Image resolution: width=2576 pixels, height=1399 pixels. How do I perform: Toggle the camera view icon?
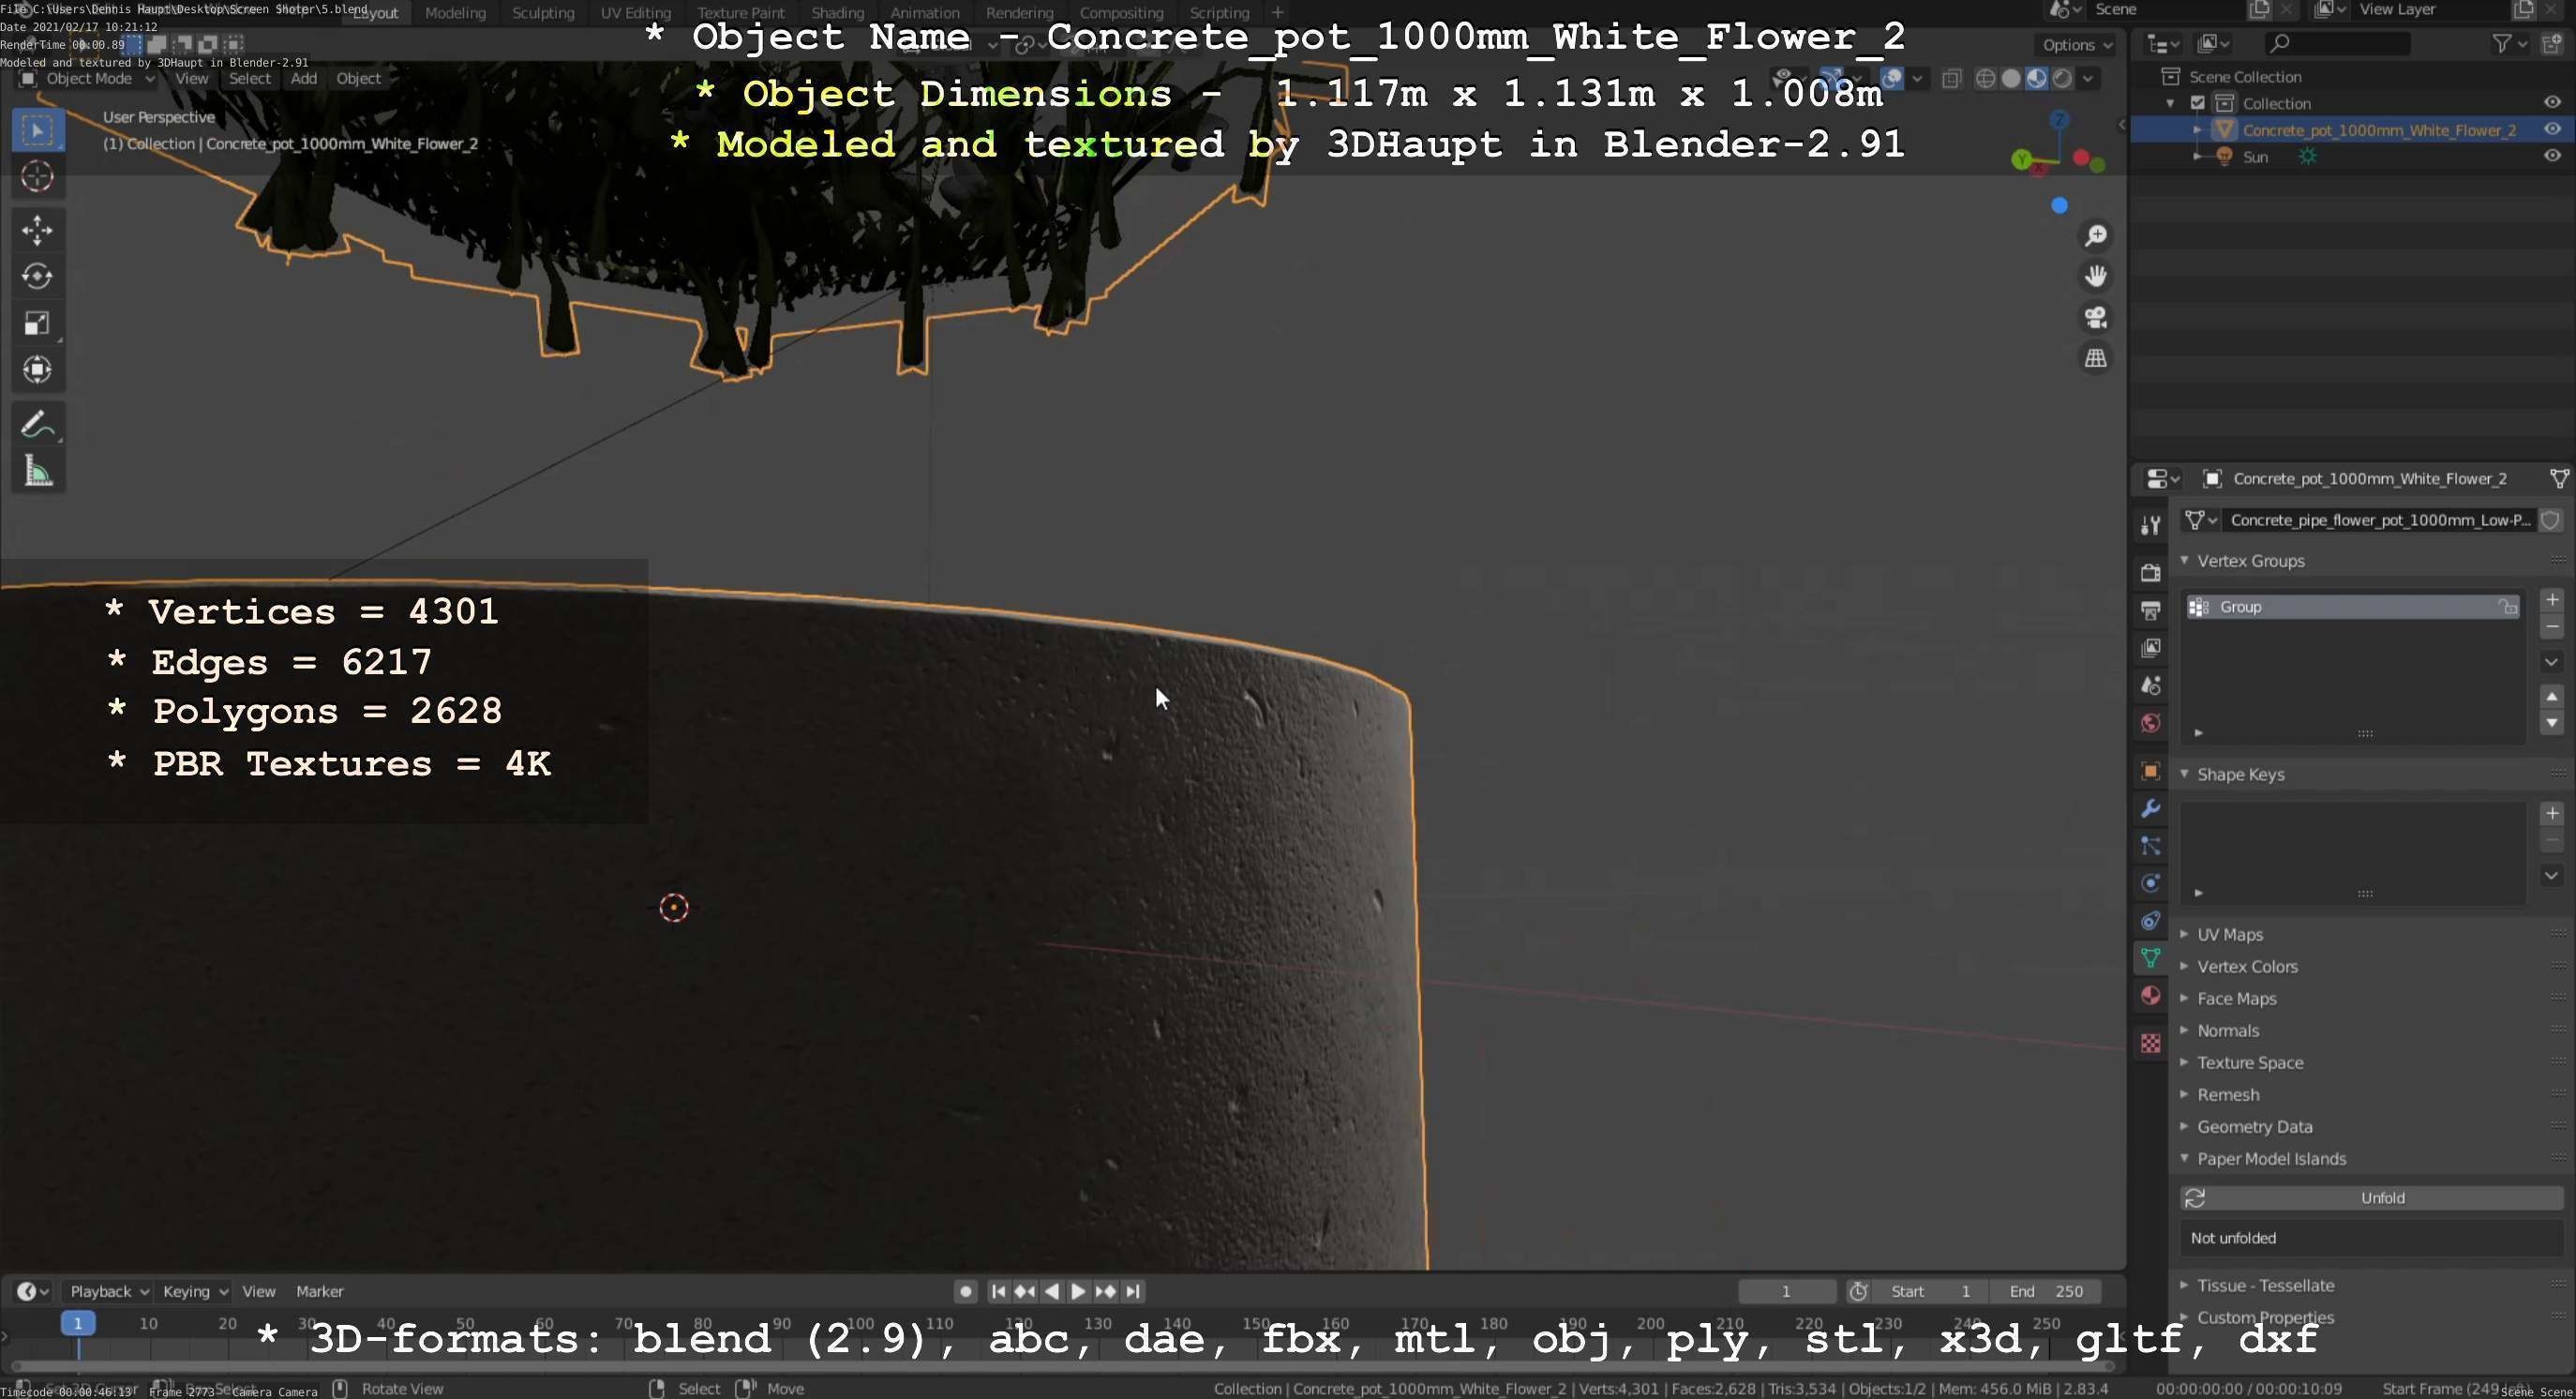coord(2095,318)
